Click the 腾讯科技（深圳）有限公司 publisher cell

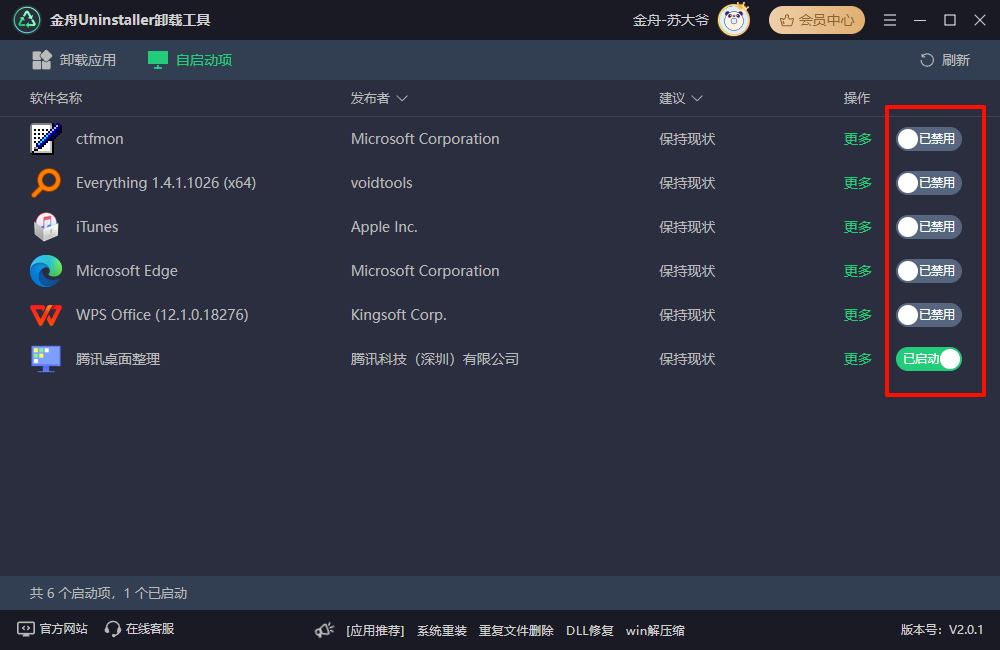(434, 358)
